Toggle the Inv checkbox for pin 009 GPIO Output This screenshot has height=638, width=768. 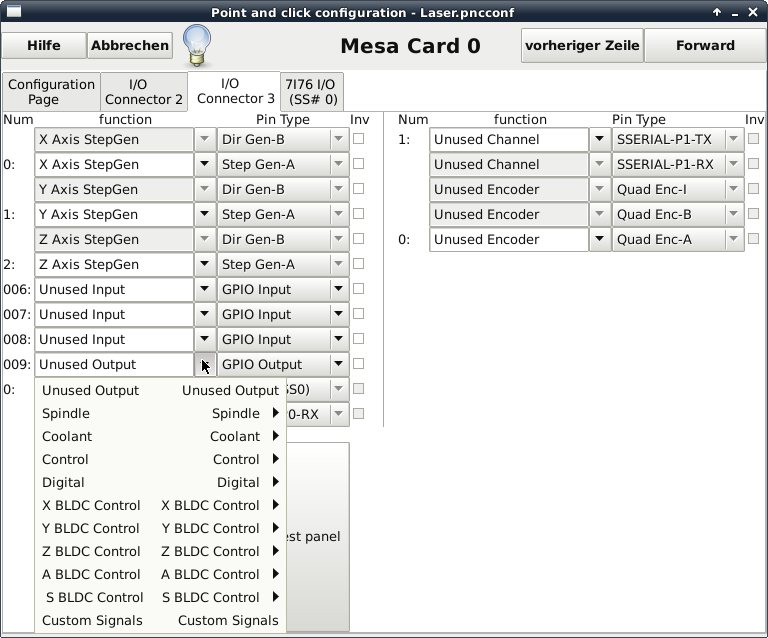tap(359, 363)
